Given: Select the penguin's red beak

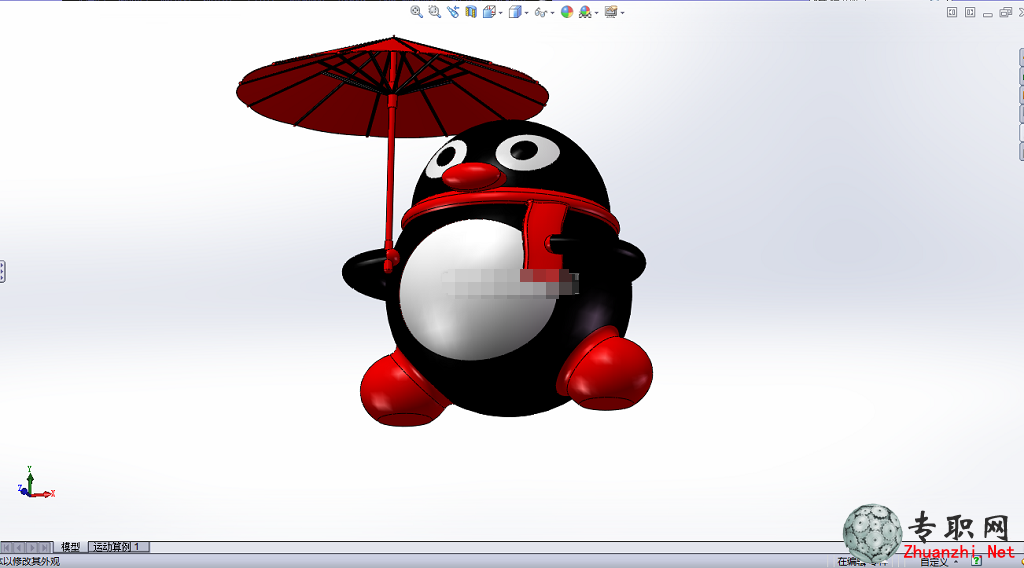Looking at the screenshot, I should coord(470,175).
